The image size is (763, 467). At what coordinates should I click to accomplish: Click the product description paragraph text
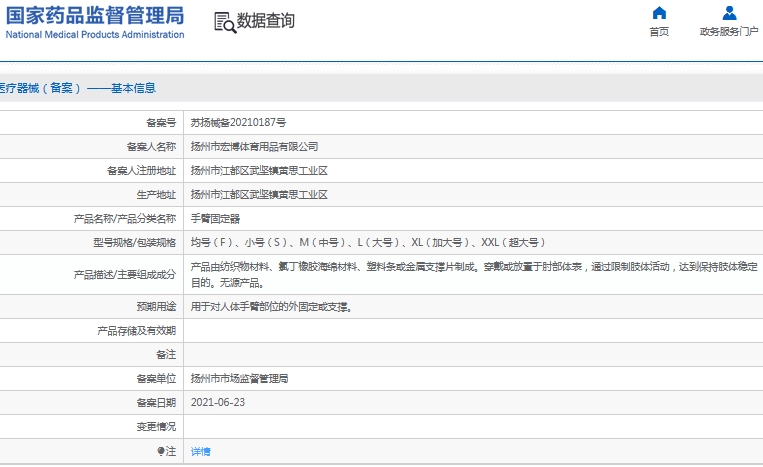pyautogui.click(x=474, y=275)
